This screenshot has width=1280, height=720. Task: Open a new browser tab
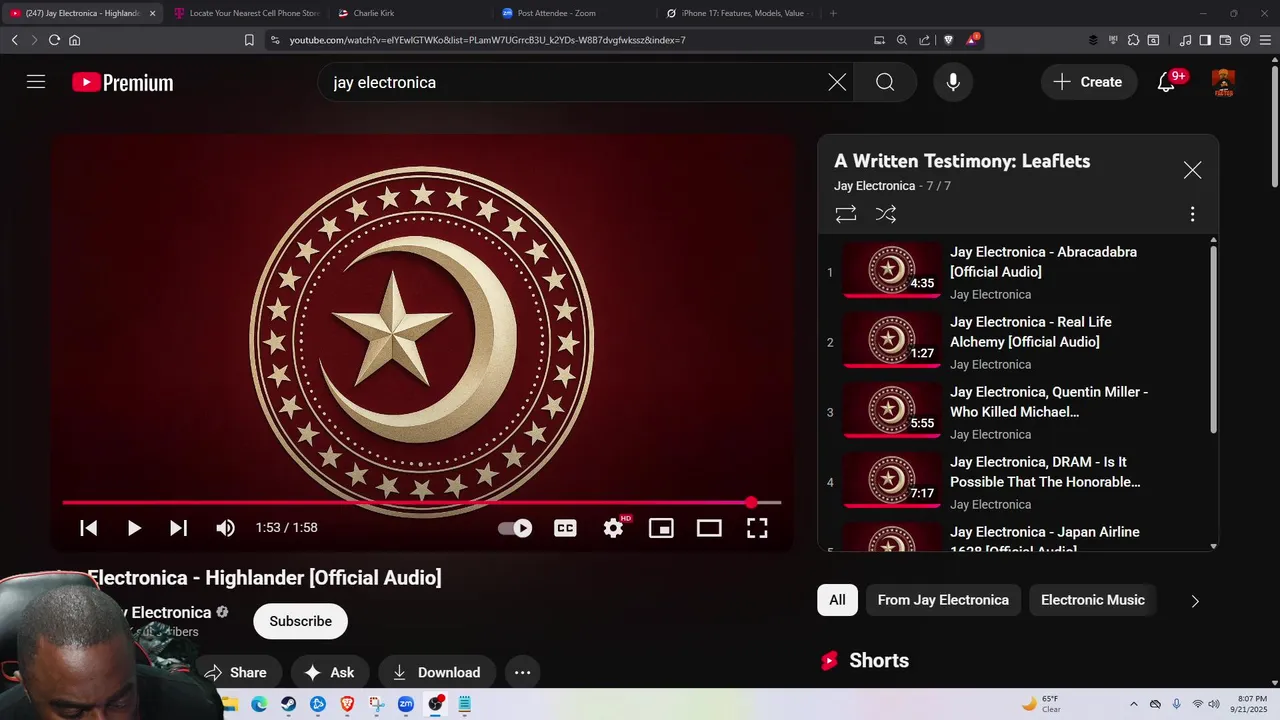tap(833, 13)
